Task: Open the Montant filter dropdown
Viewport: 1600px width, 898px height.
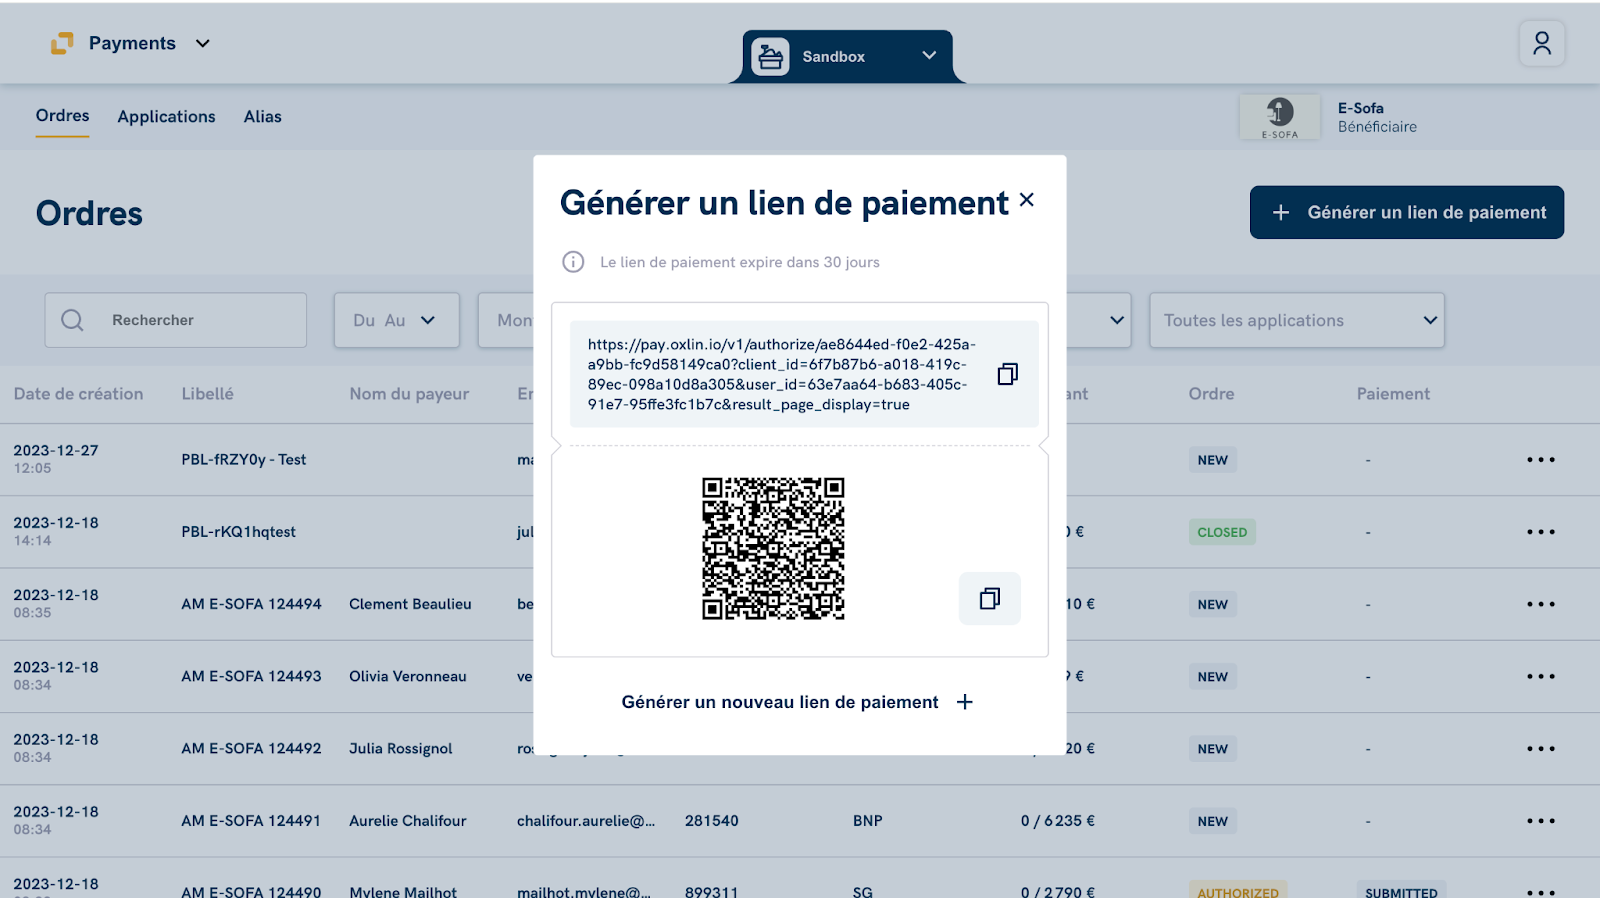Action: pyautogui.click(x=506, y=320)
